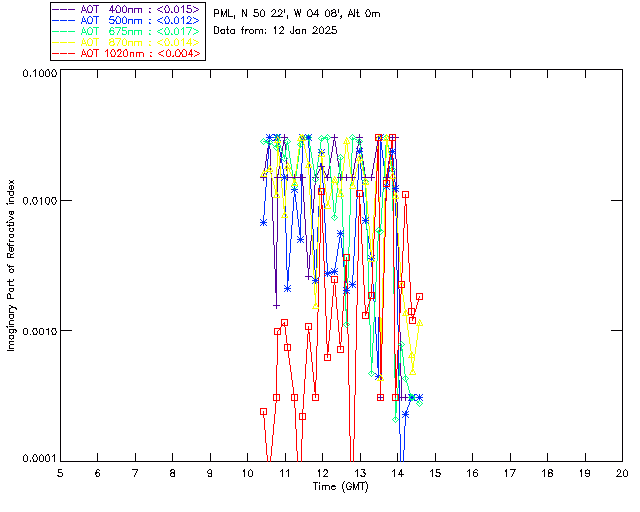The height and width of the screenshot is (512, 640).
Task: Click the x-axis tick label 20
Action: (622, 473)
